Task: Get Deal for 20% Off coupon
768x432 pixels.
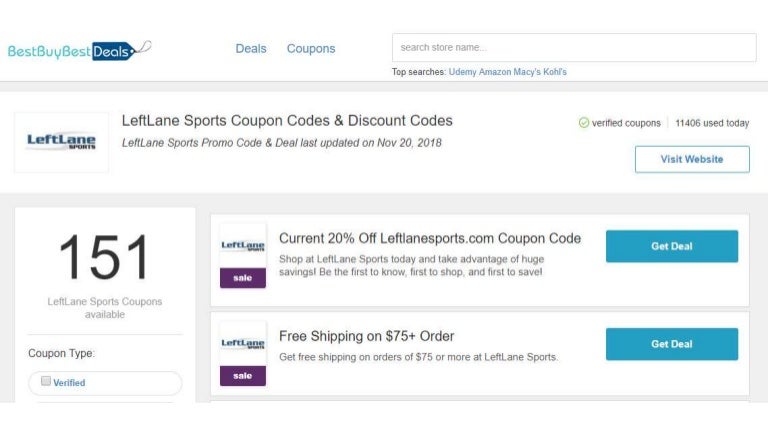Action: [x=671, y=246]
